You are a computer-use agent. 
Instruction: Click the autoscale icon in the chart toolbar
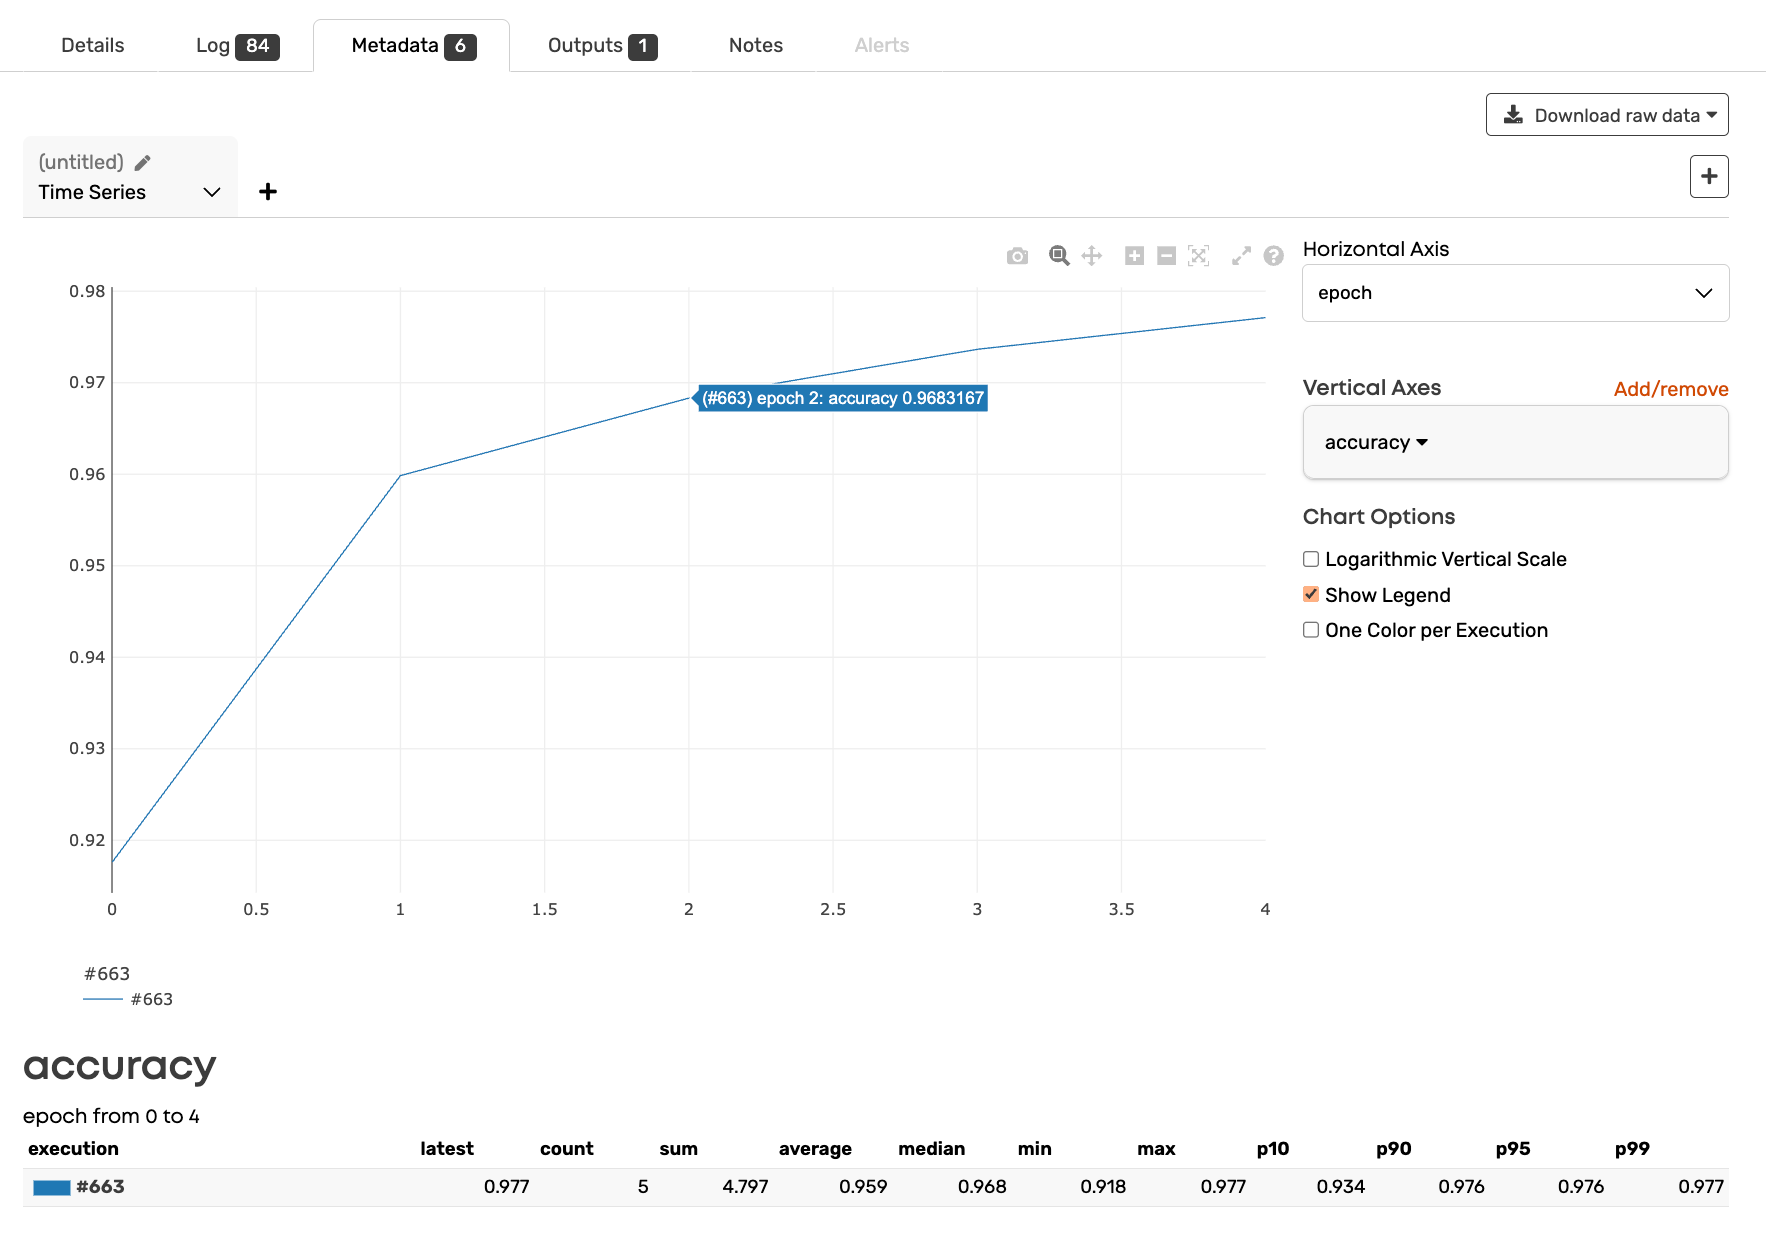pos(1199,256)
